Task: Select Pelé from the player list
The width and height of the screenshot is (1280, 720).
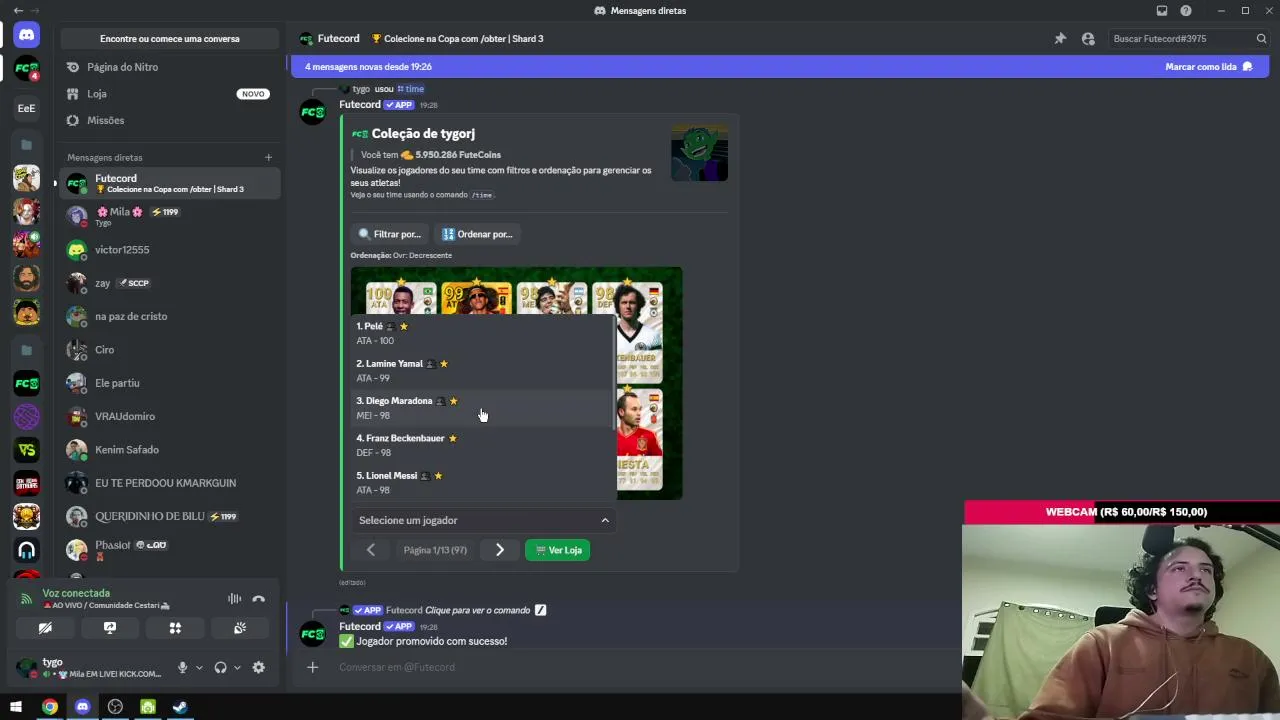Action: (x=483, y=333)
